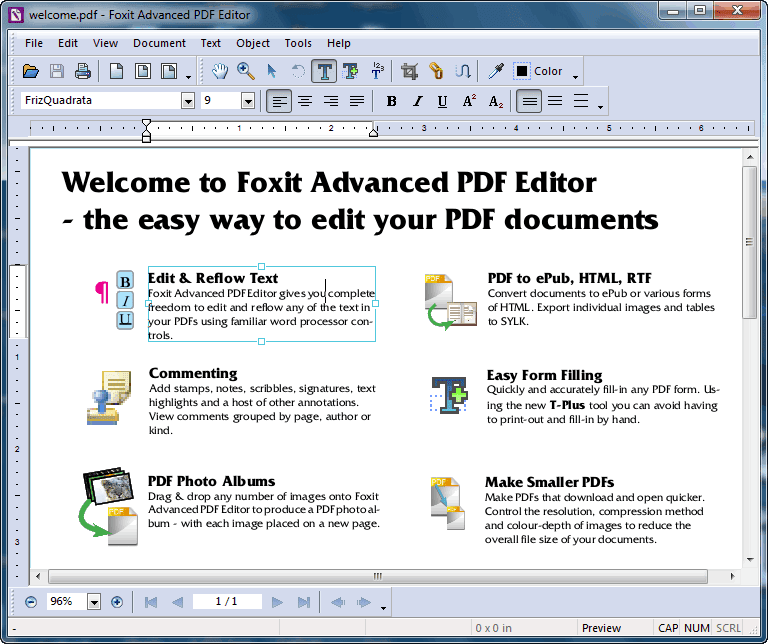Set double line spacing
The height and width of the screenshot is (644, 768).
pyautogui.click(x=581, y=101)
